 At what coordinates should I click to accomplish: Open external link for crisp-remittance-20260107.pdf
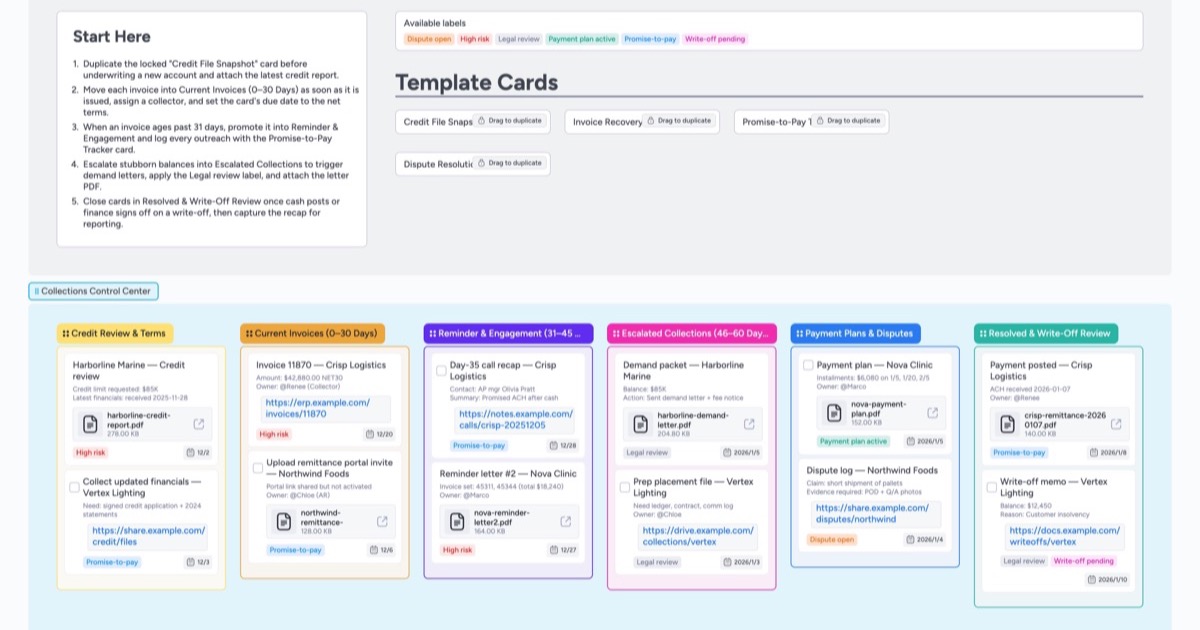(1116, 424)
